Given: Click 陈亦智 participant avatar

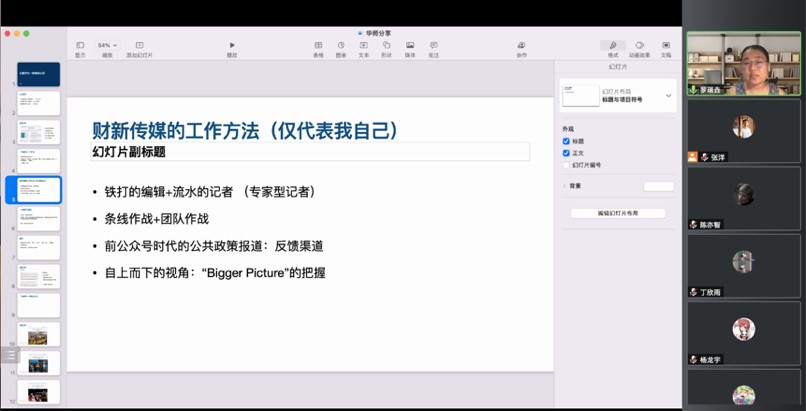Looking at the screenshot, I should coord(743,194).
